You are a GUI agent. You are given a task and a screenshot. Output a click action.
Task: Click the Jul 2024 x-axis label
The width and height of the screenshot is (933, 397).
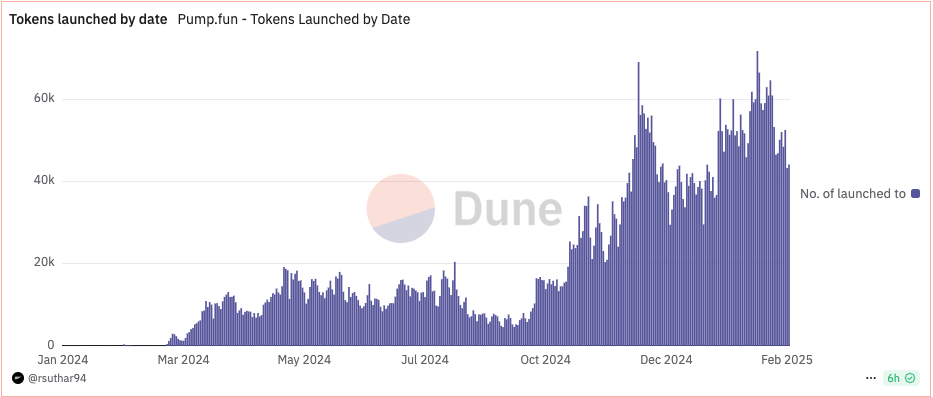(425, 360)
